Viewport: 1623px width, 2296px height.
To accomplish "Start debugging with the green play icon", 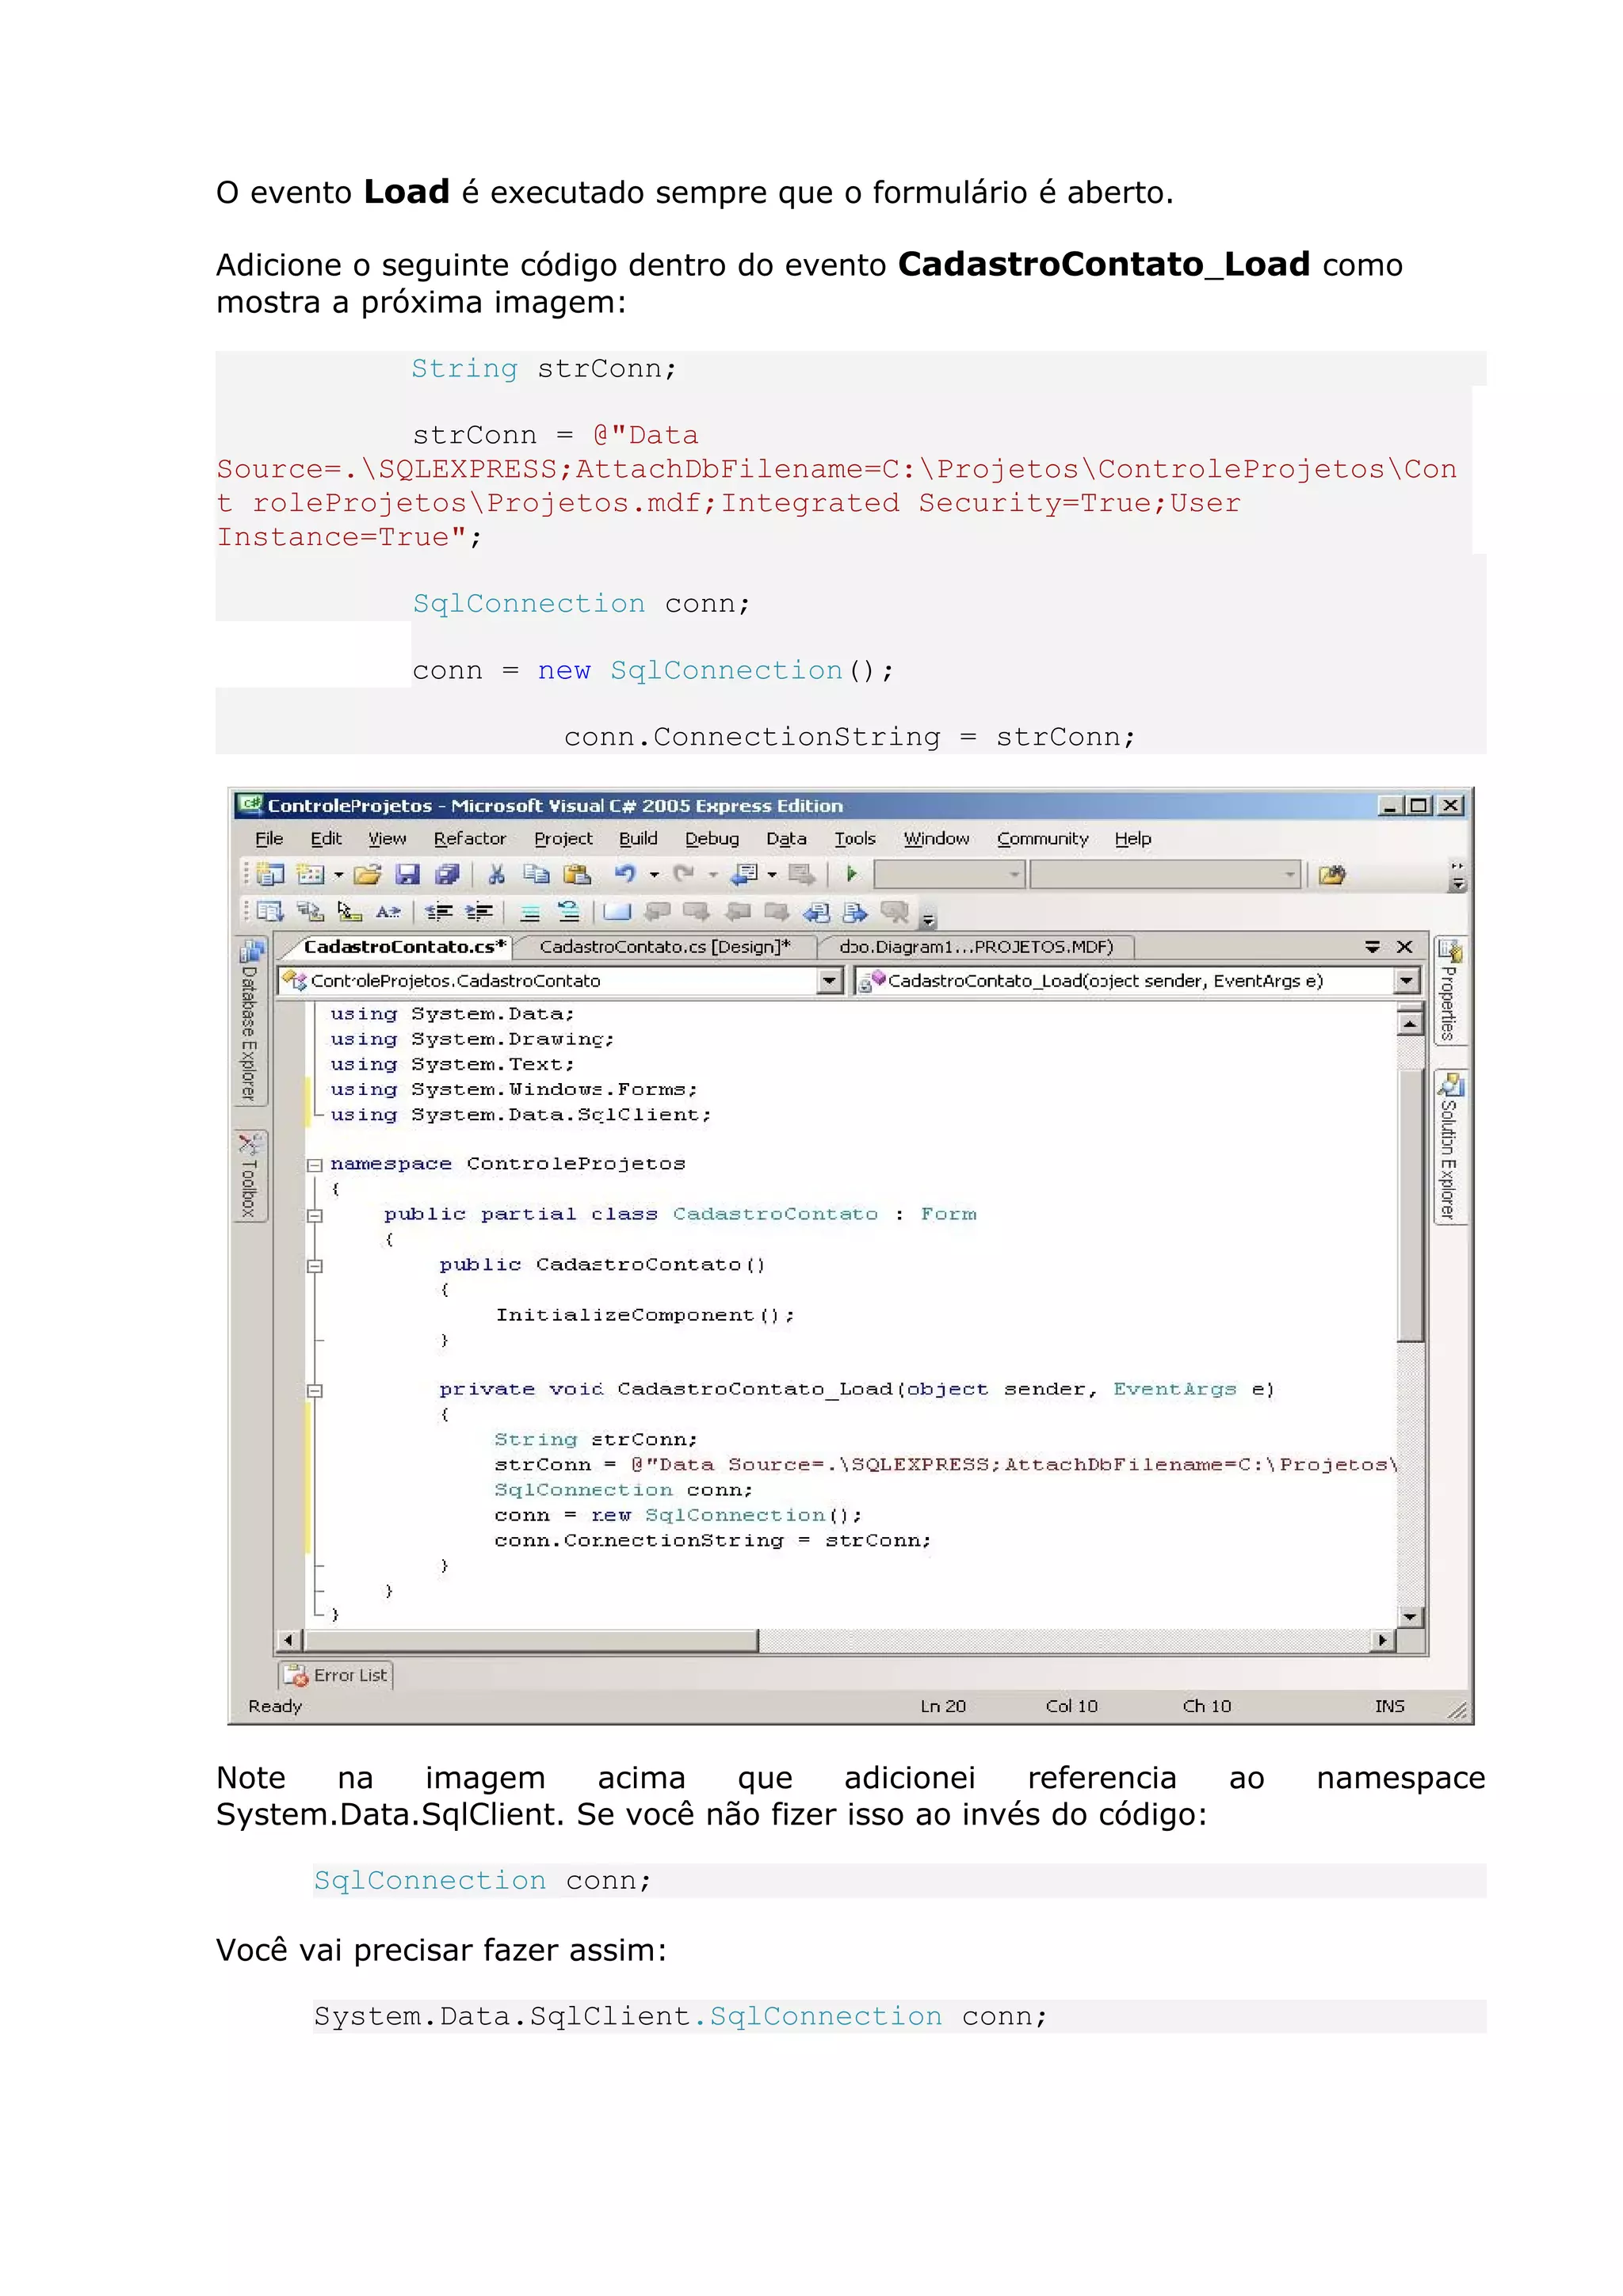I will coord(851,874).
